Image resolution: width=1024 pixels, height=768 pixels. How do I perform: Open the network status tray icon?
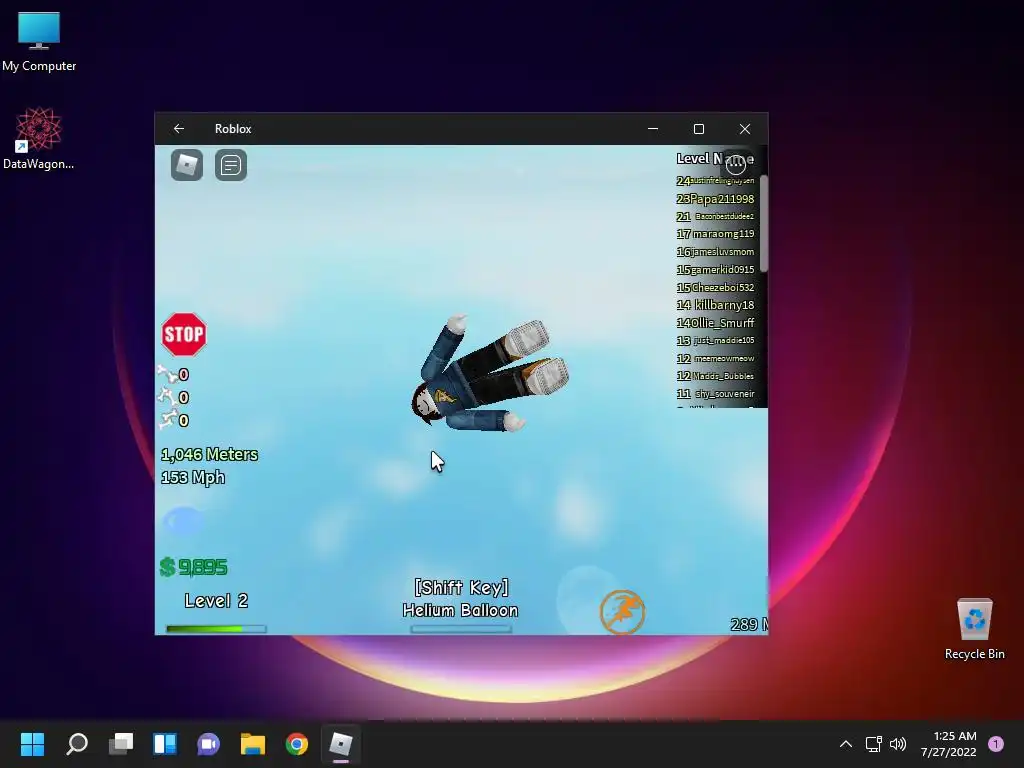click(x=874, y=744)
